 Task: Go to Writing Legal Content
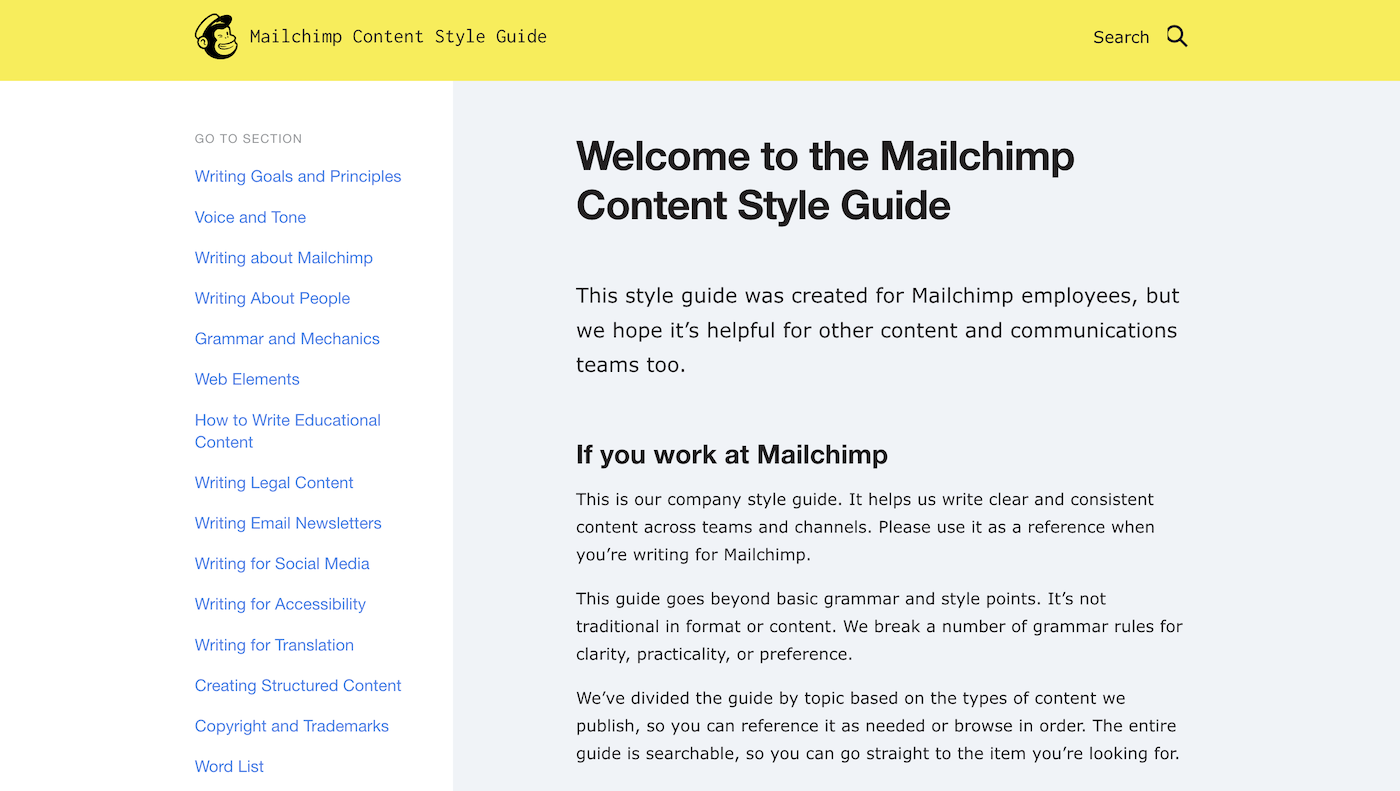tap(274, 483)
